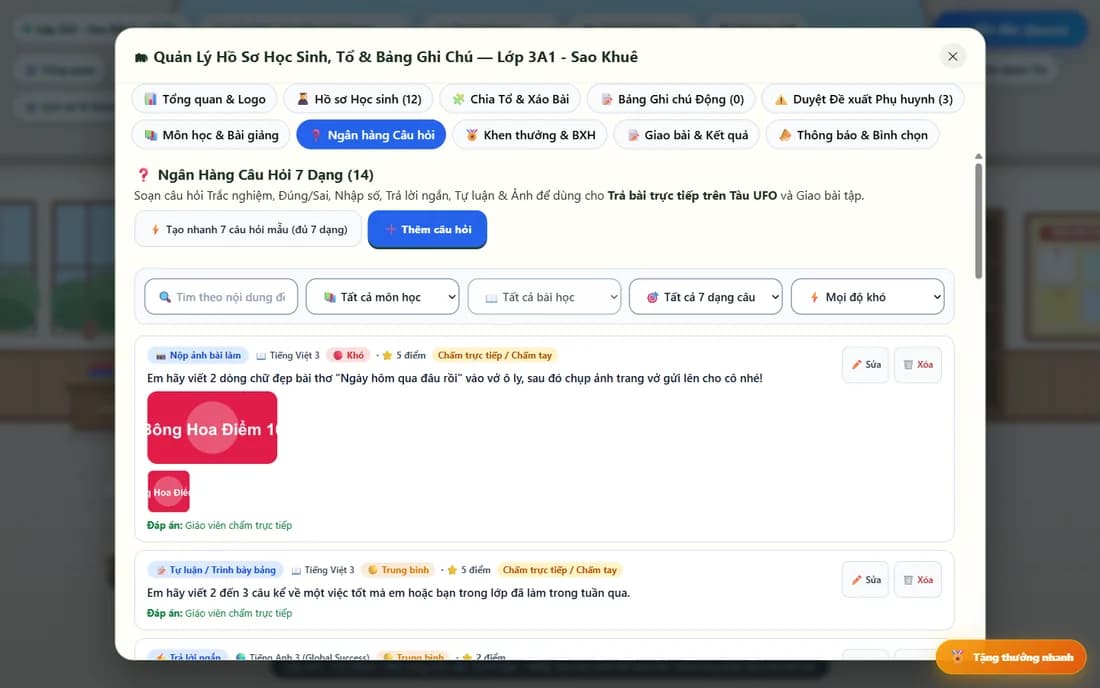The height and width of the screenshot is (688, 1100).
Task: Select the Giao bài & Kết quả tab
Action: pos(687,135)
